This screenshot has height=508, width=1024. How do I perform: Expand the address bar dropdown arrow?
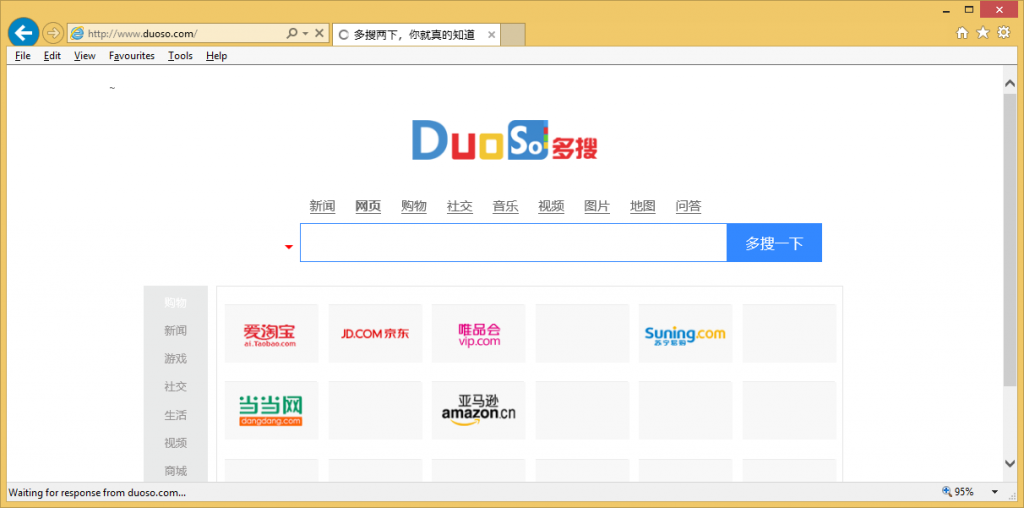304,33
